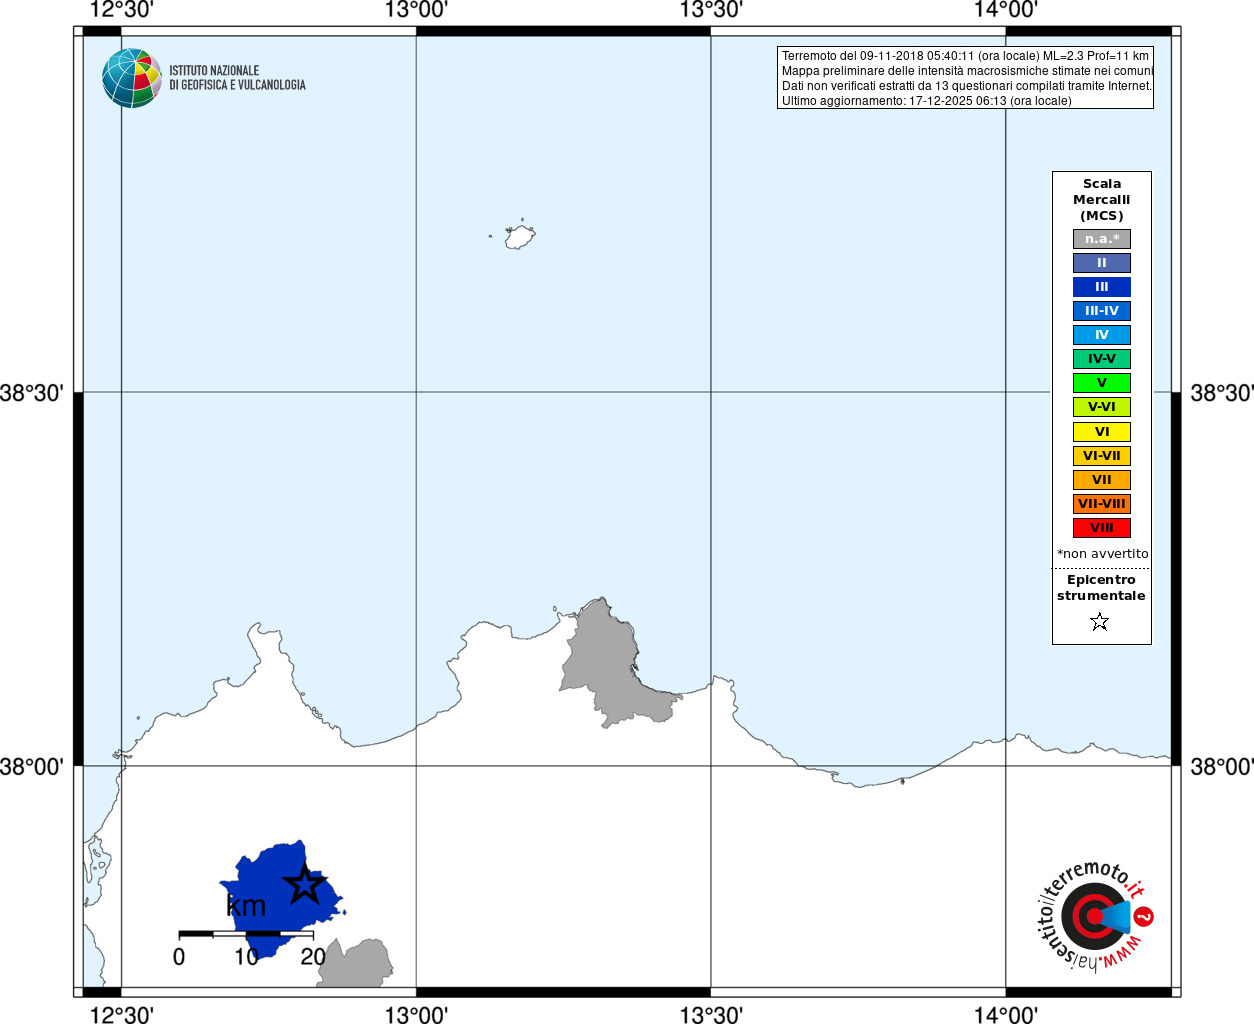Click the legend's epicentro star symbol
Image resolution: width=1254 pixels, height=1024 pixels.
coord(1100,622)
